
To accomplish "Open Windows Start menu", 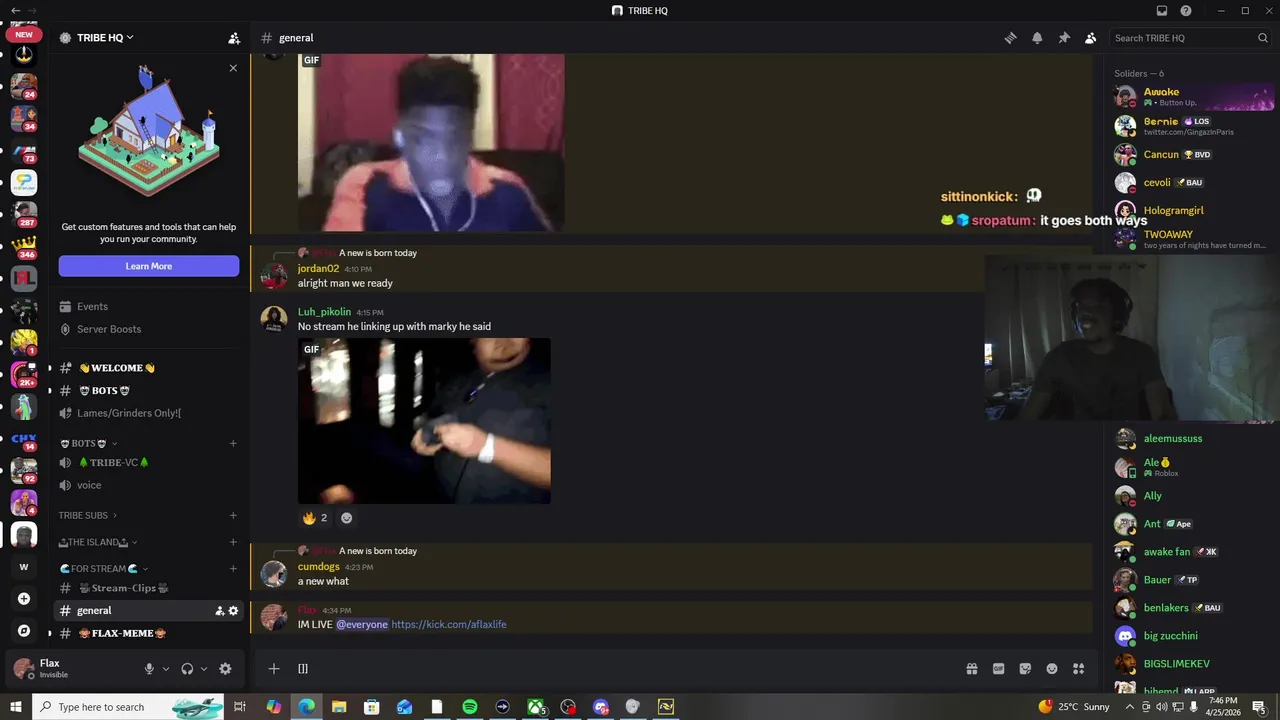I will pyautogui.click(x=16, y=707).
